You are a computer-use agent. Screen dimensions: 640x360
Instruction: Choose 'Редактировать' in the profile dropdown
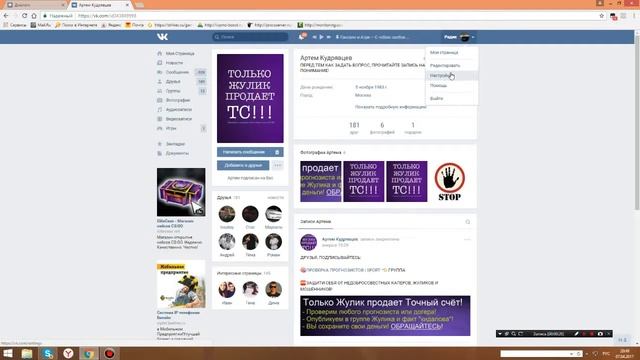click(x=445, y=65)
